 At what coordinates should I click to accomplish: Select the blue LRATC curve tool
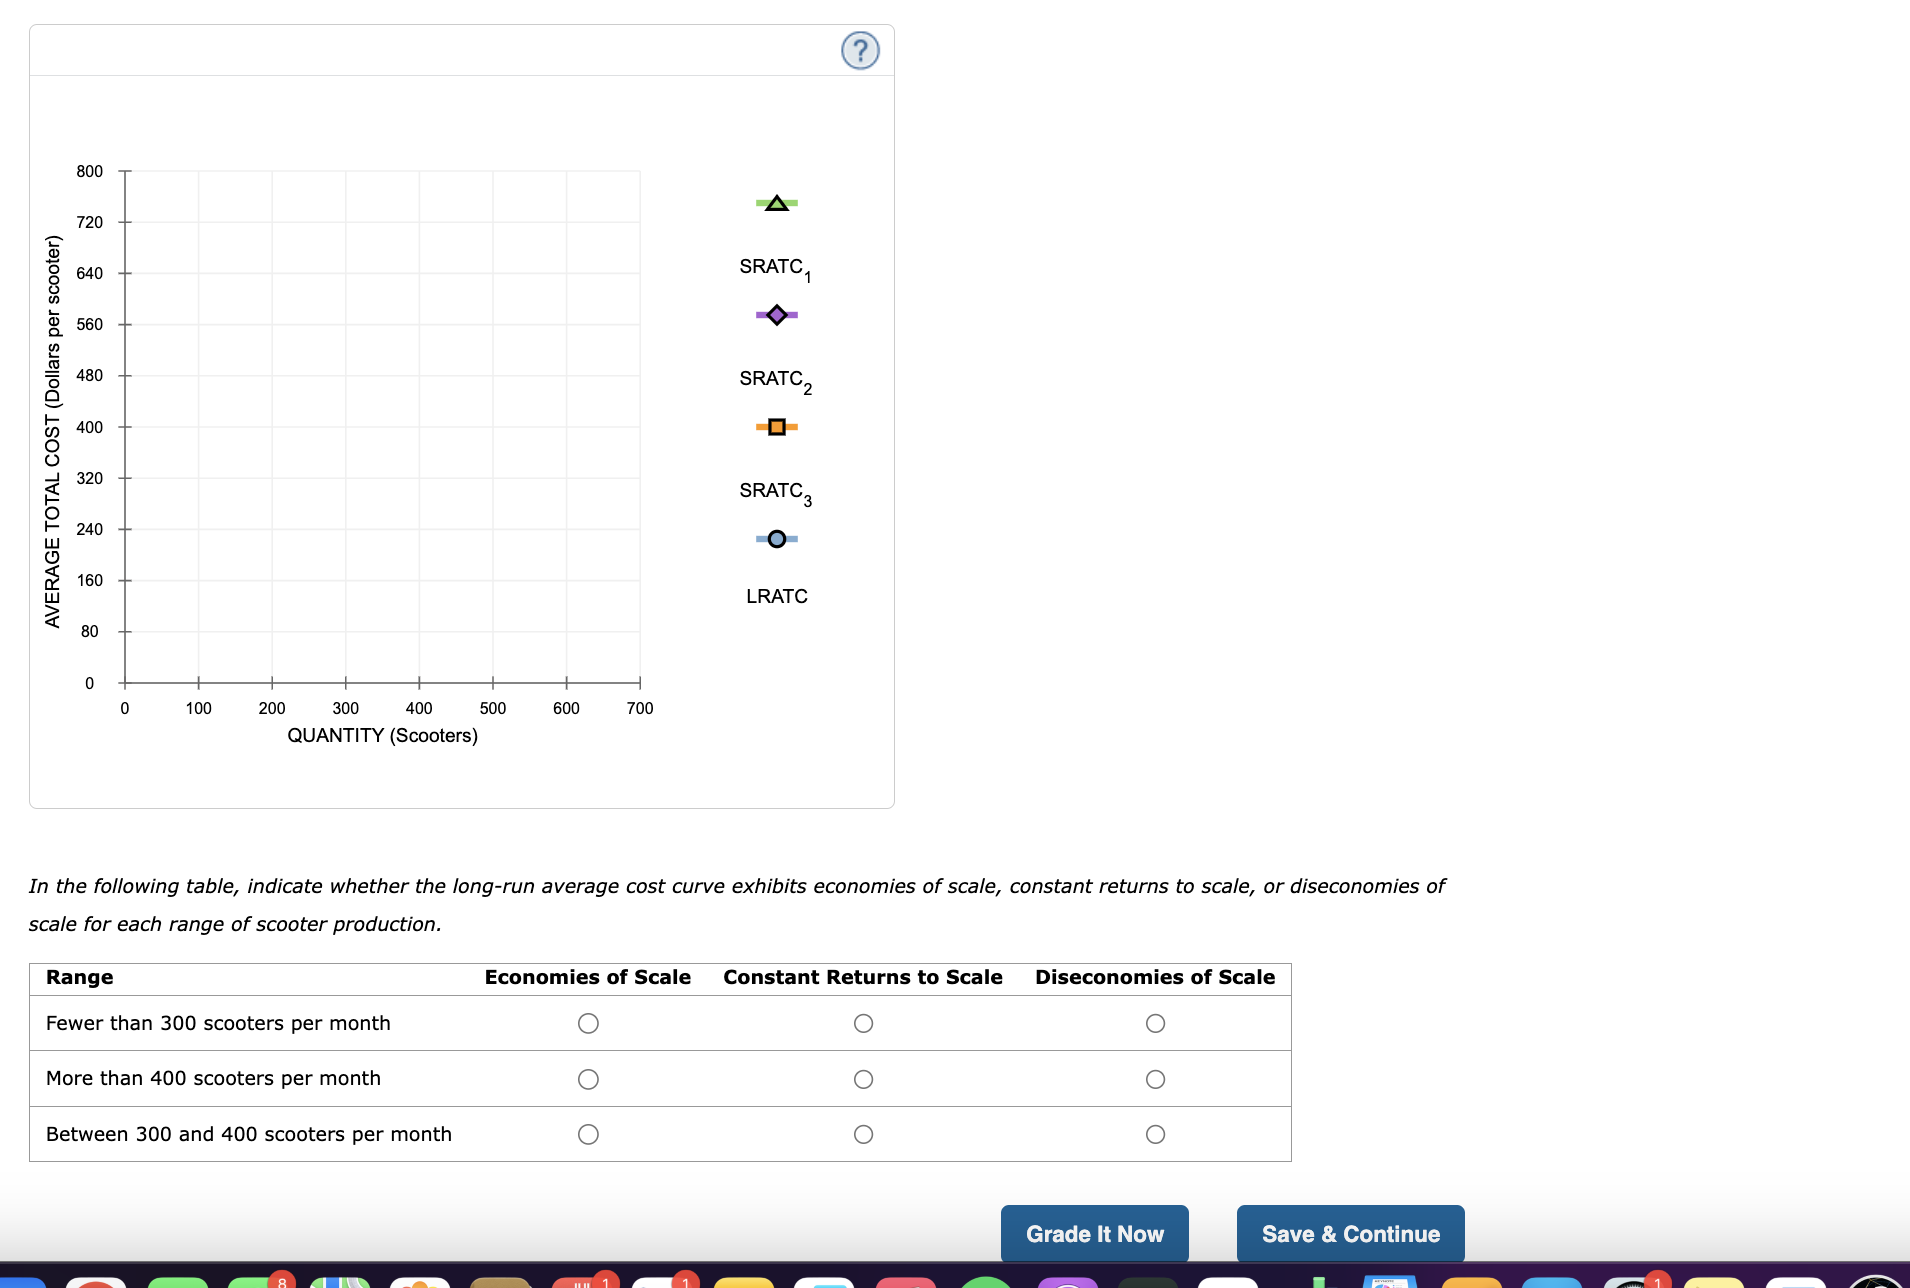point(776,539)
